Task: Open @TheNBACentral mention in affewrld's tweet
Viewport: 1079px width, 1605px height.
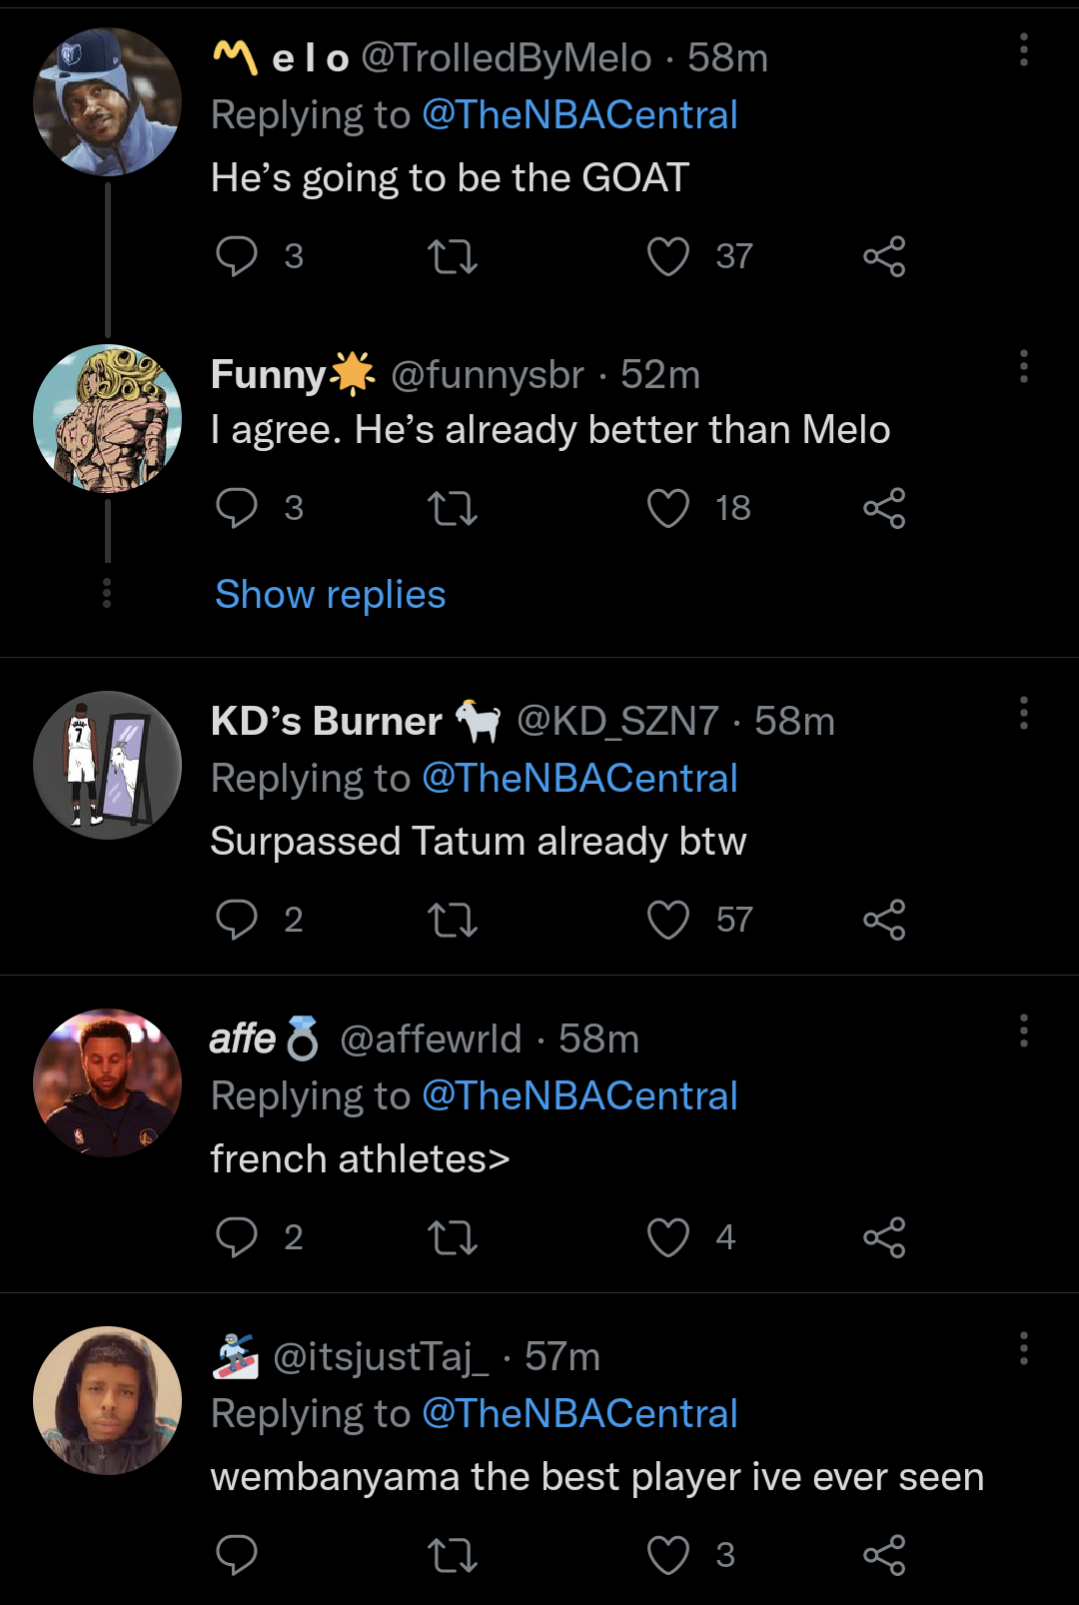Action: (579, 1096)
